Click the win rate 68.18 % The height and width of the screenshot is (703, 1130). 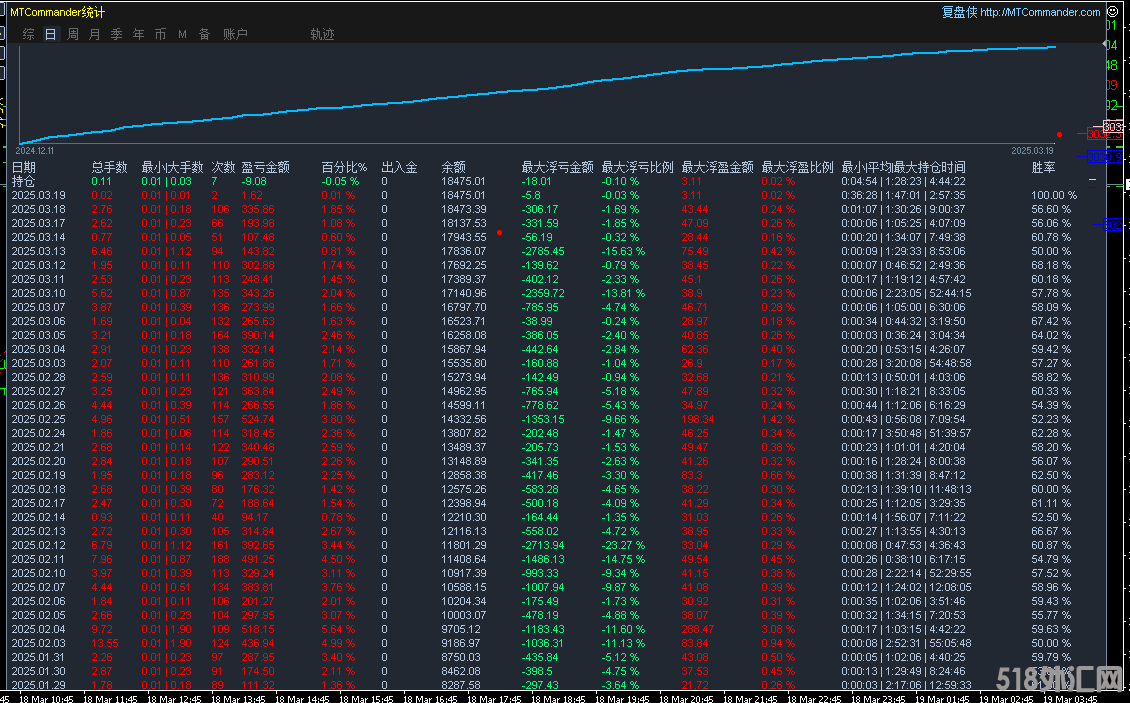pos(1051,265)
